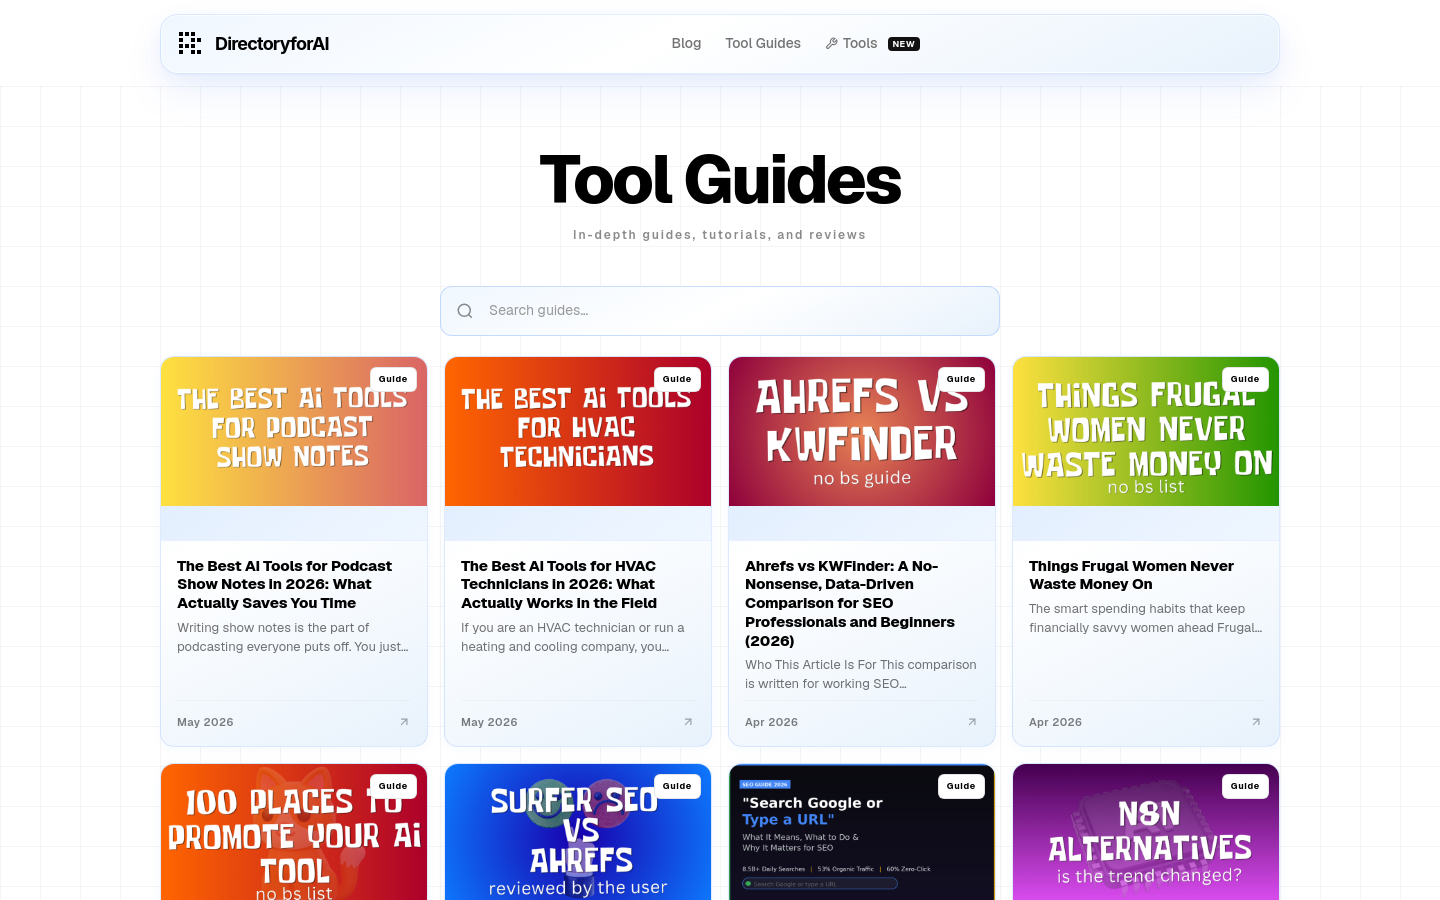Click arrow icon on podcast show notes card

404,722
